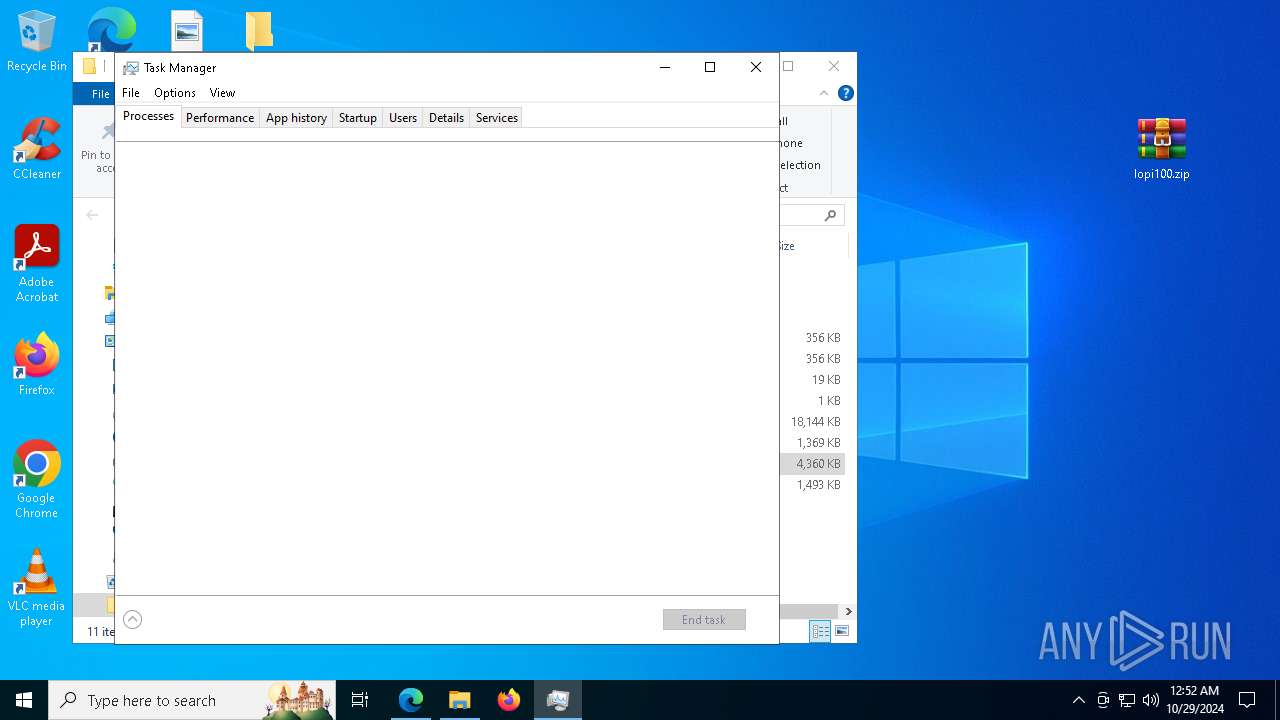The width and height of the screenshot is (1280, 720).
Task: Toggle fewer details in Task Manager
Action: 132,620
